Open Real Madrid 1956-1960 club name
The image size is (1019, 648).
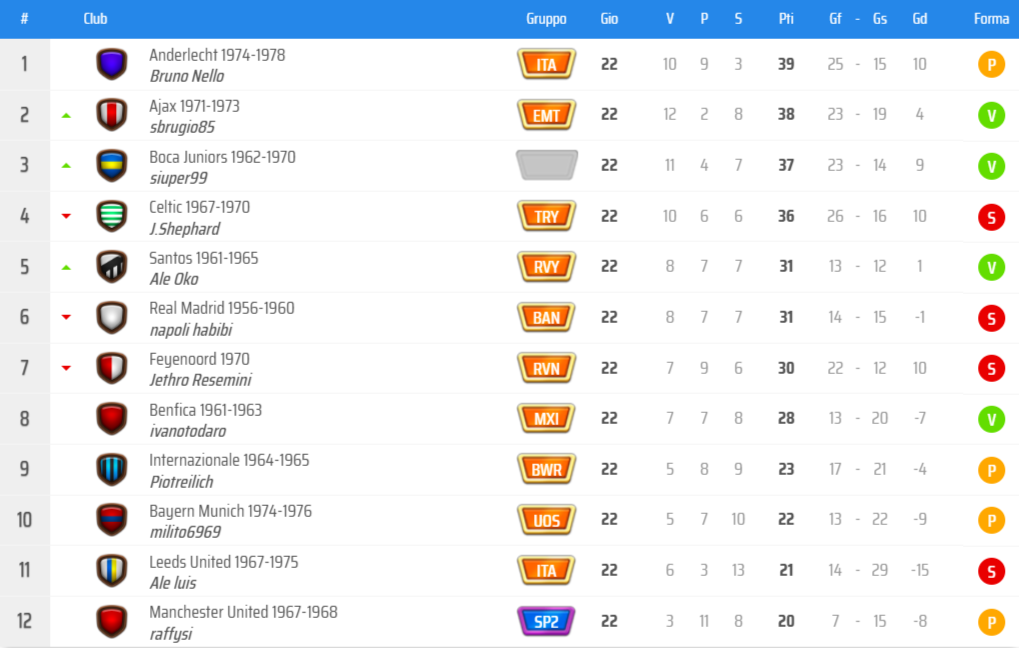coord(222,308)
